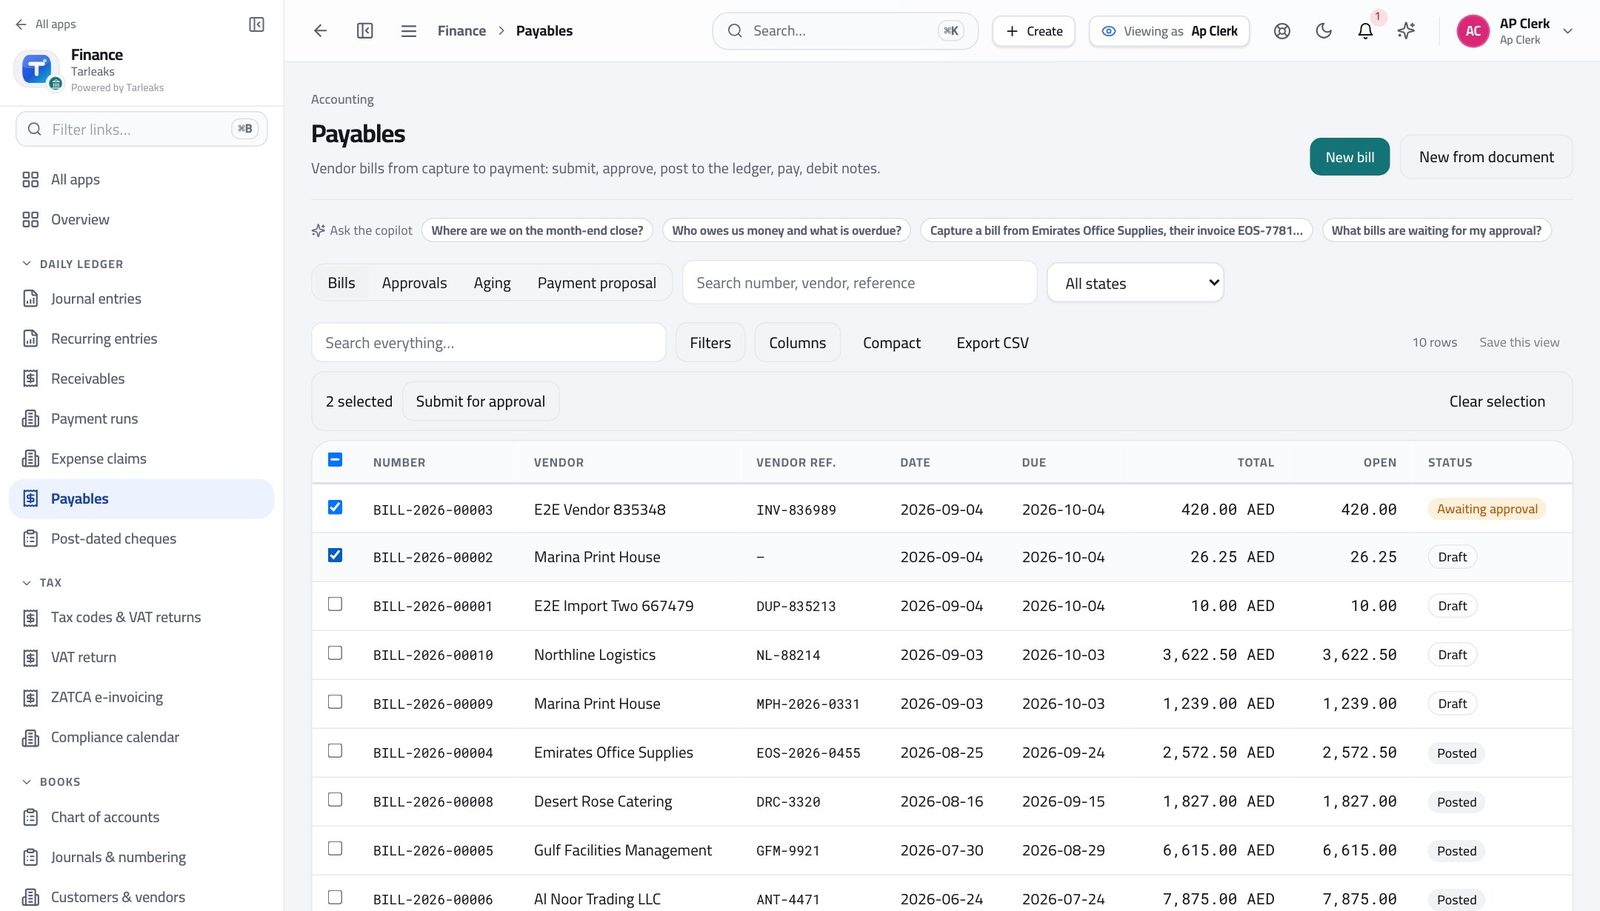
Task: Select Payables in the sidebar
Action: (x=141, y=498)
